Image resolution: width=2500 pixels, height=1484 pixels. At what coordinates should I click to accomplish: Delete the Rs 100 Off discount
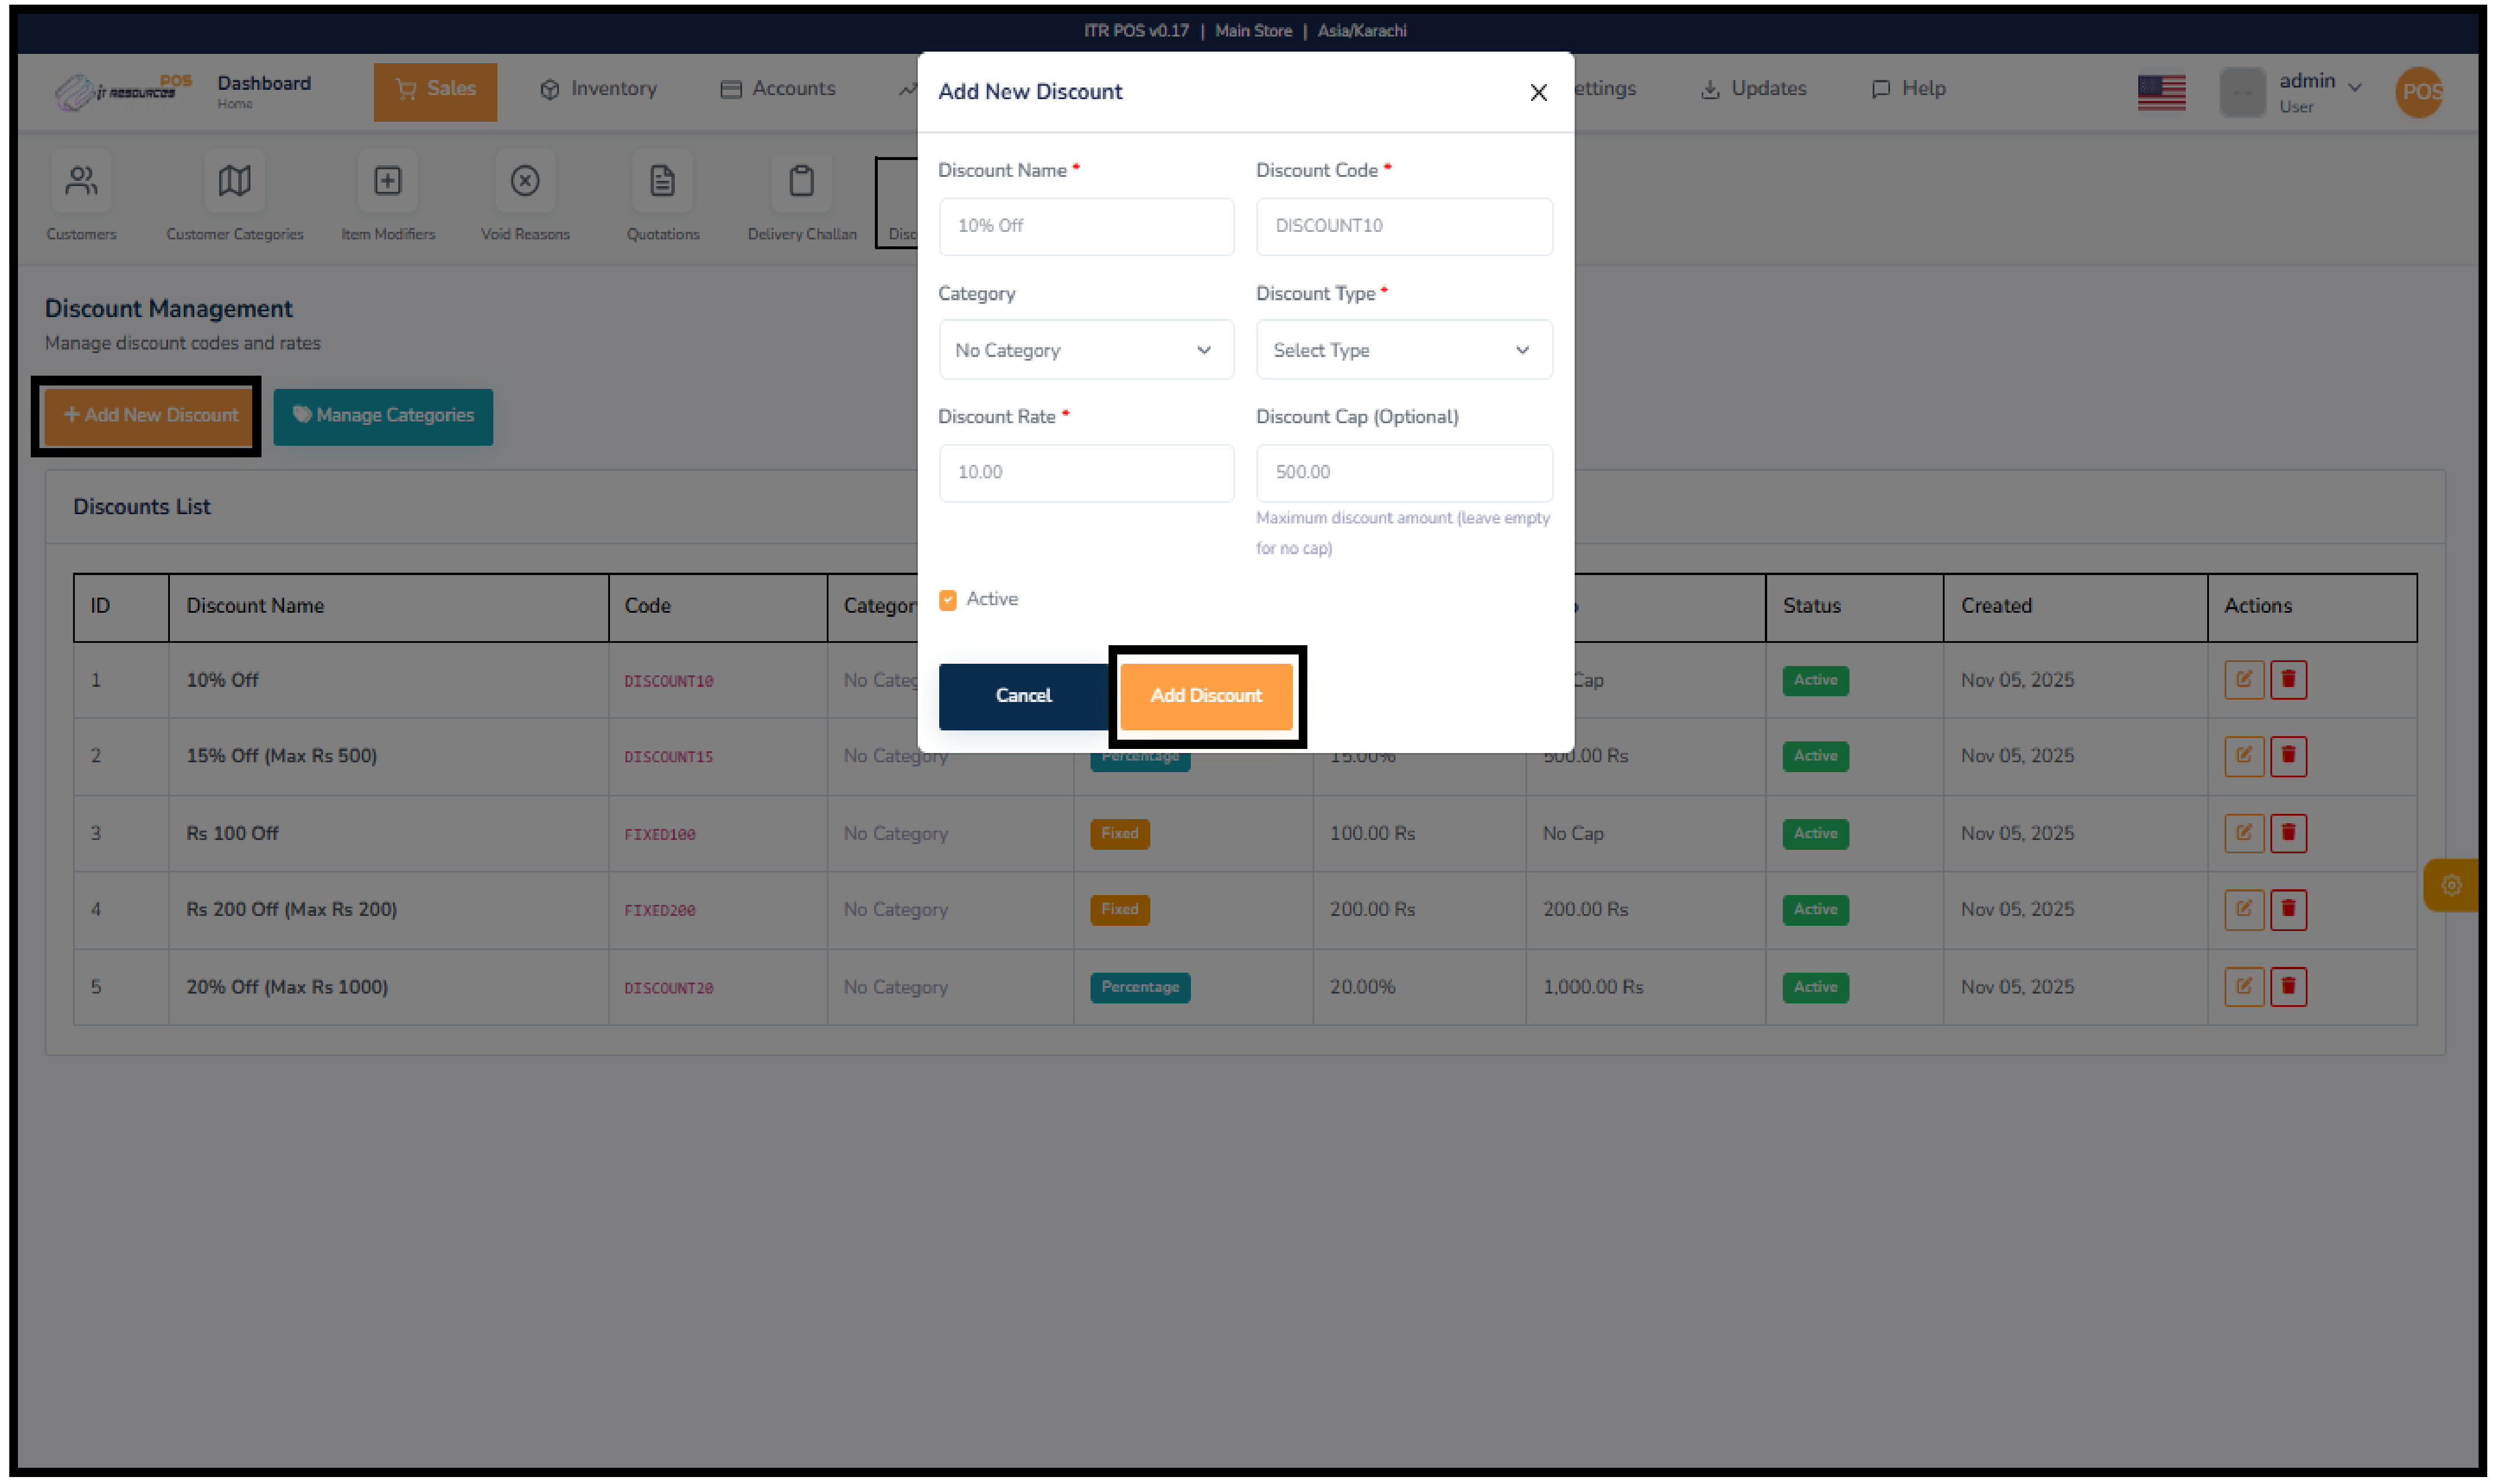2289,832
